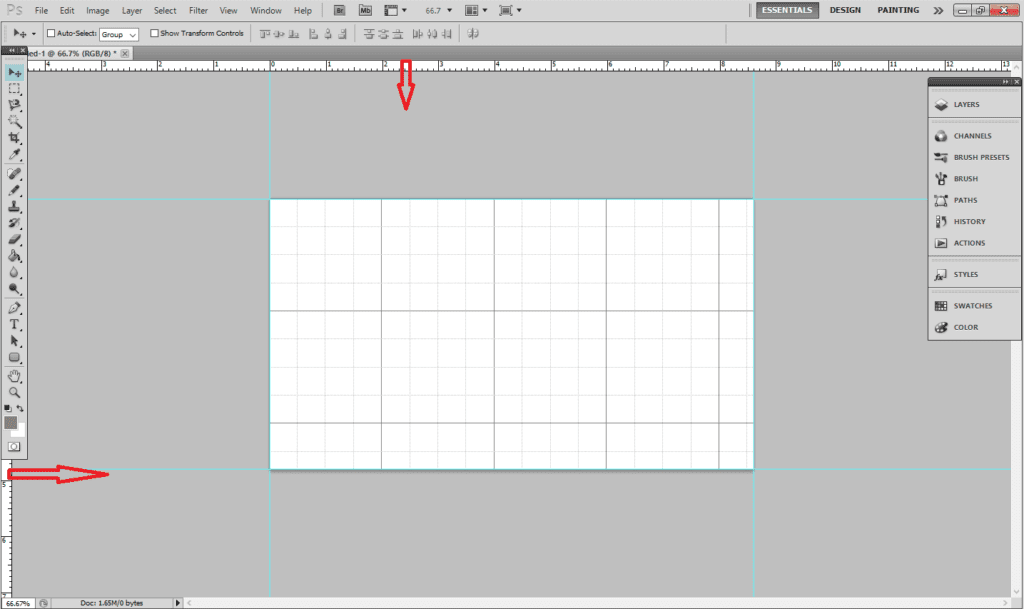Click the foreground color swatch

[11, 422]
